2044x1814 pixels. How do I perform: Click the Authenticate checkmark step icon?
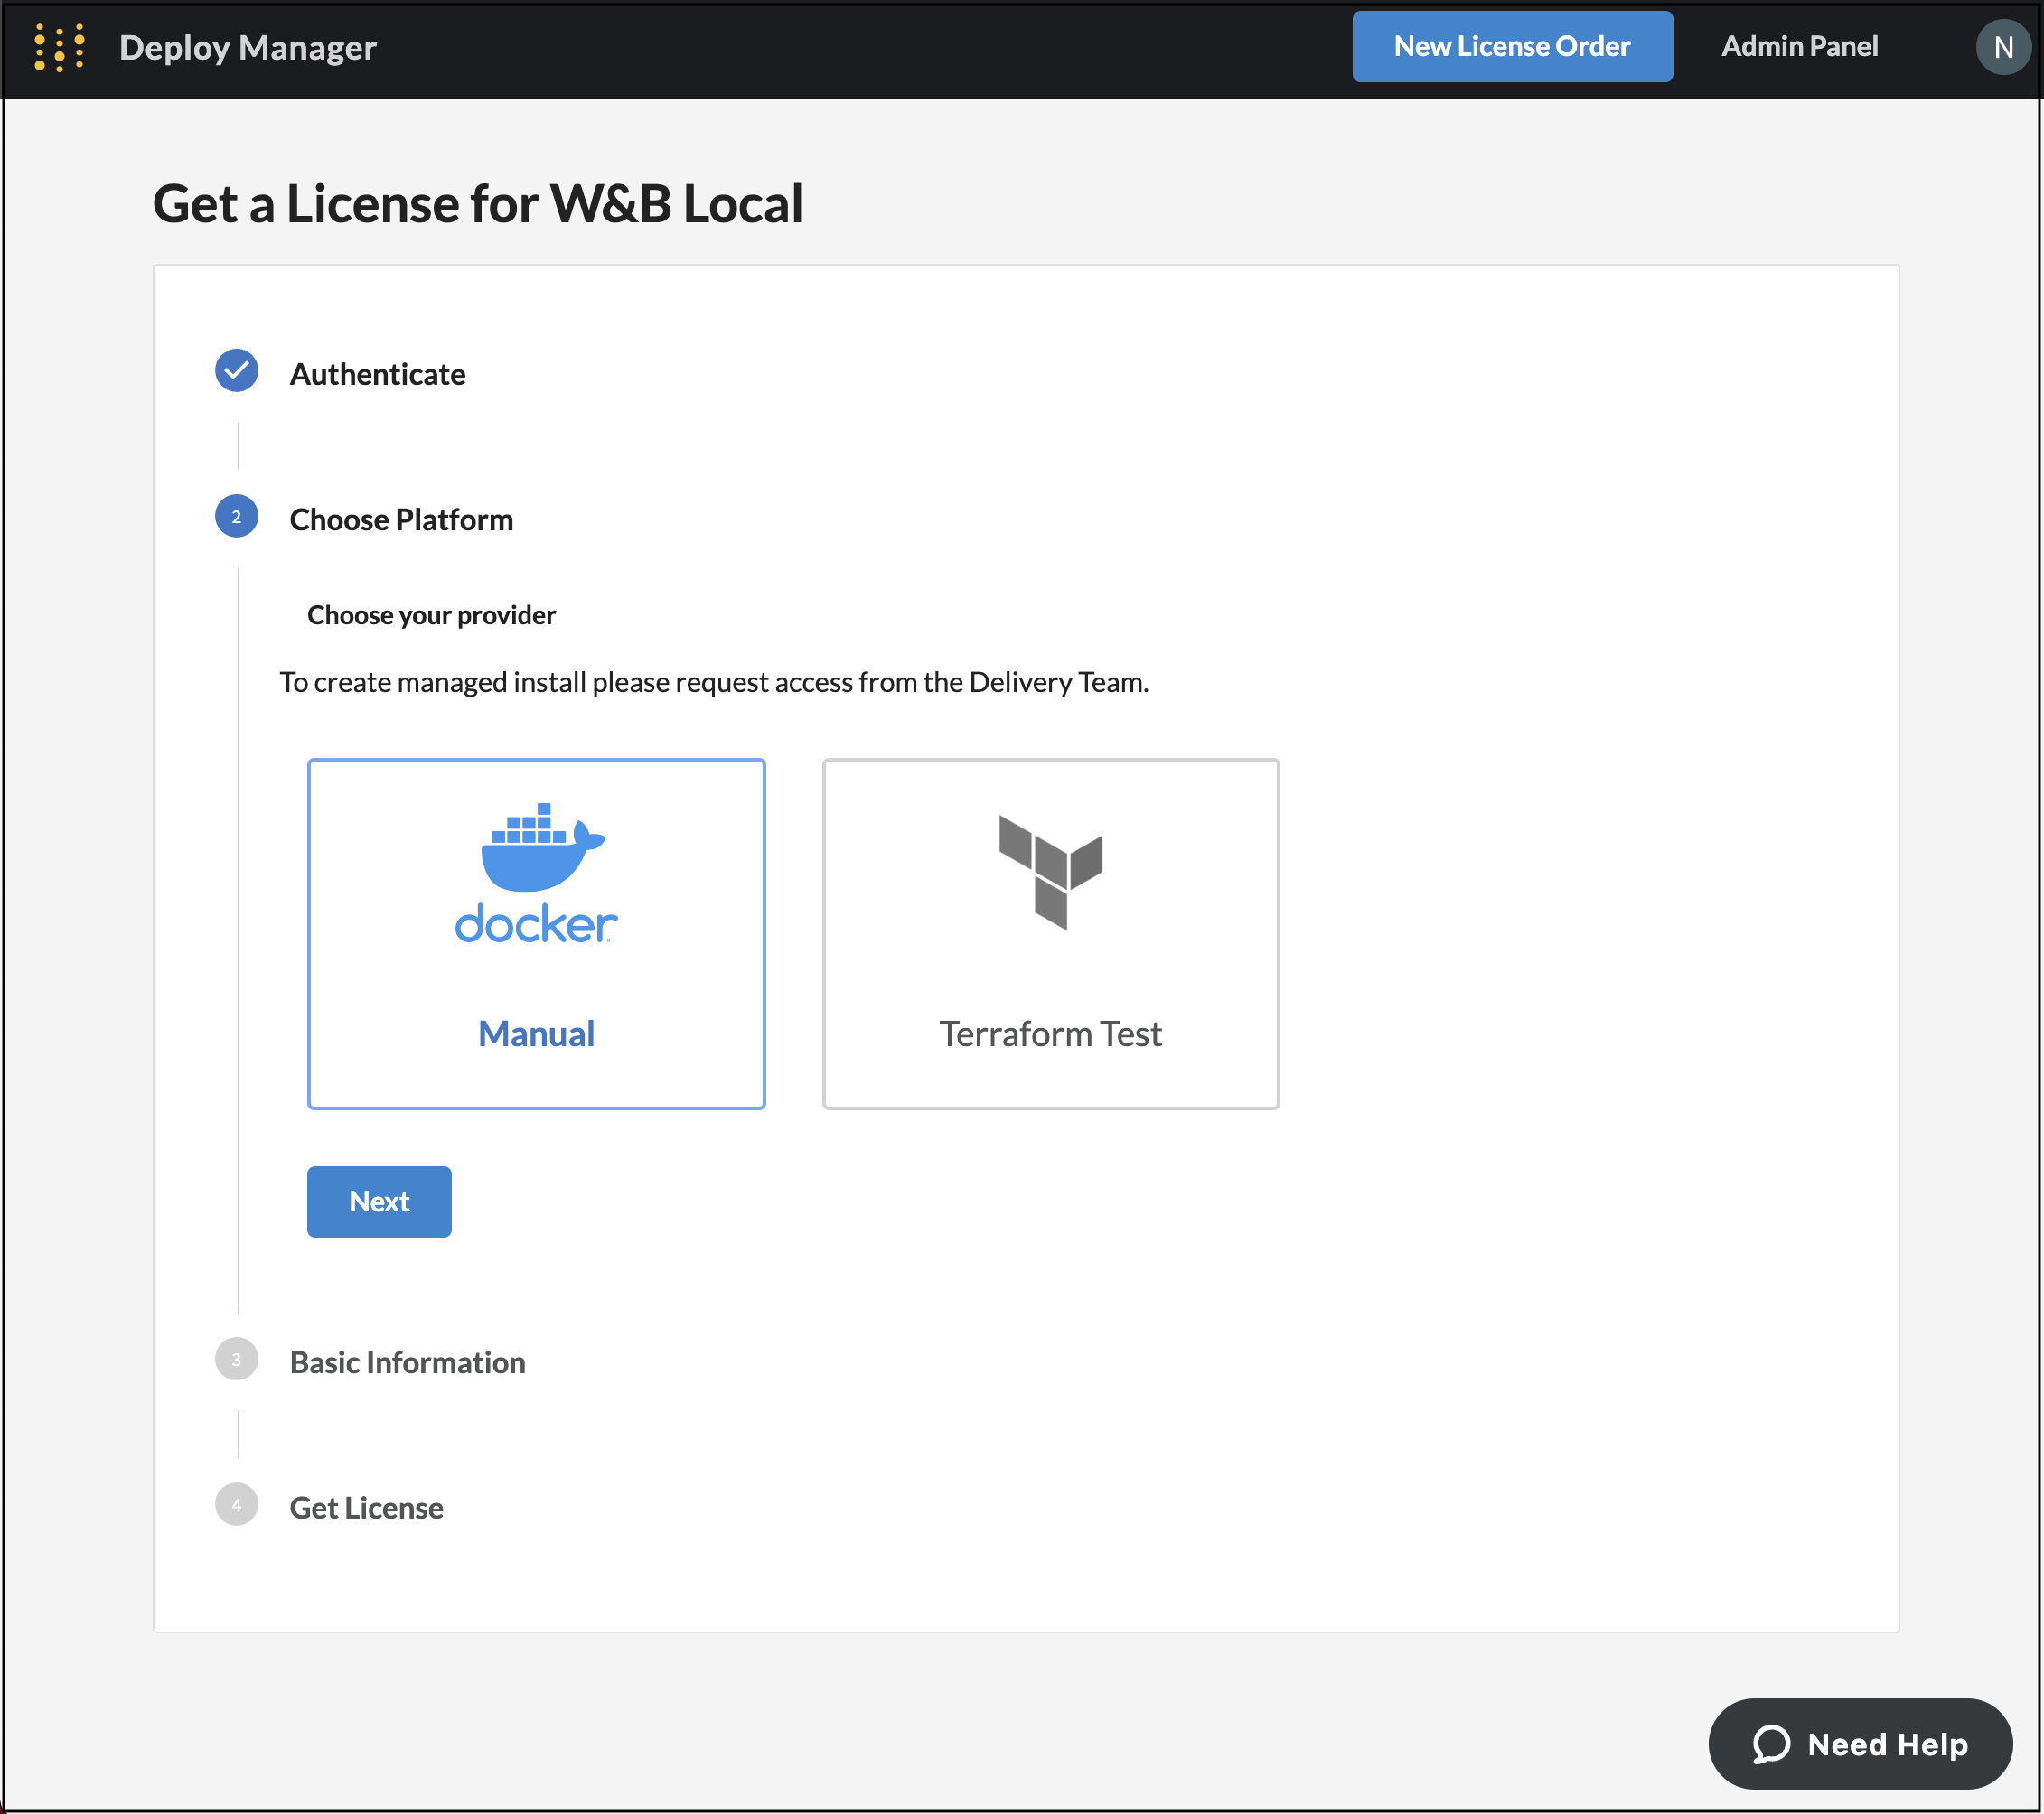[x=236, y=371]
